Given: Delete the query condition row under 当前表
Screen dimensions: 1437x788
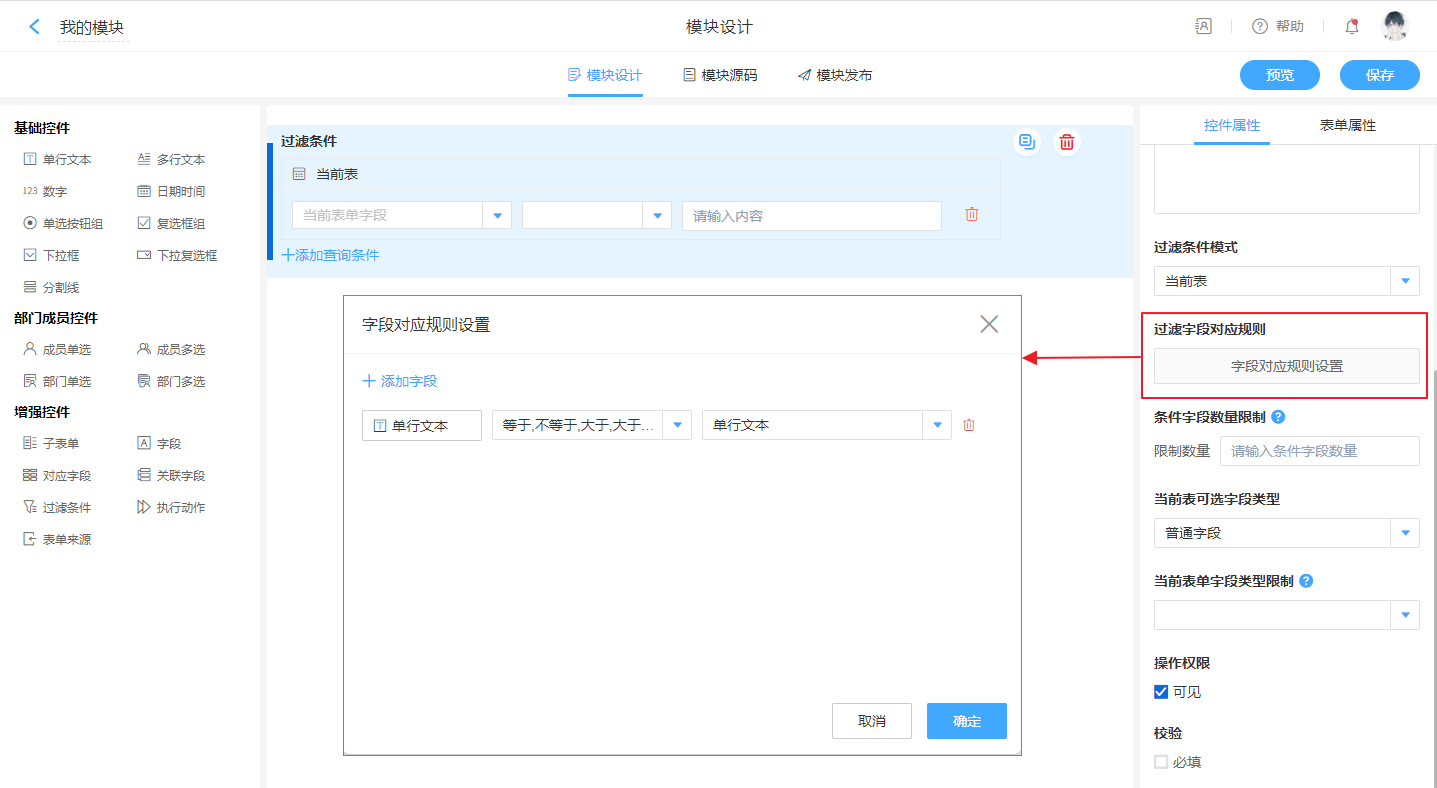Looking at the screenshot, I should (x=971, y=215).
